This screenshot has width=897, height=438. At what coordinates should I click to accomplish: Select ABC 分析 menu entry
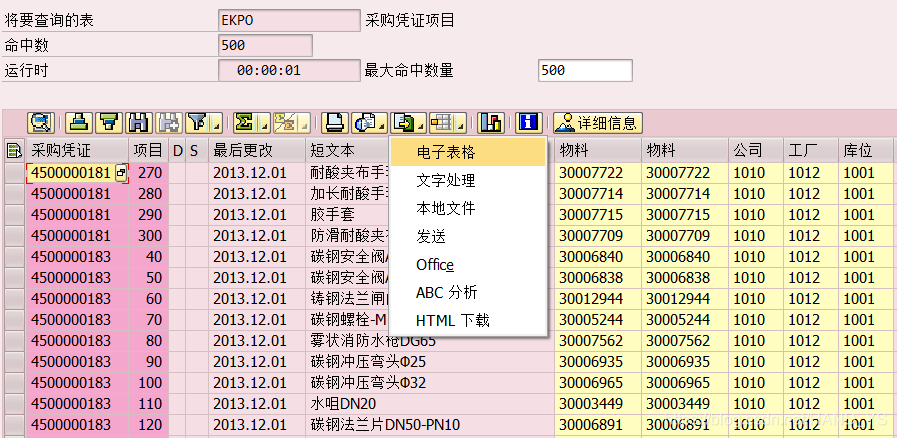click(469, 292)
